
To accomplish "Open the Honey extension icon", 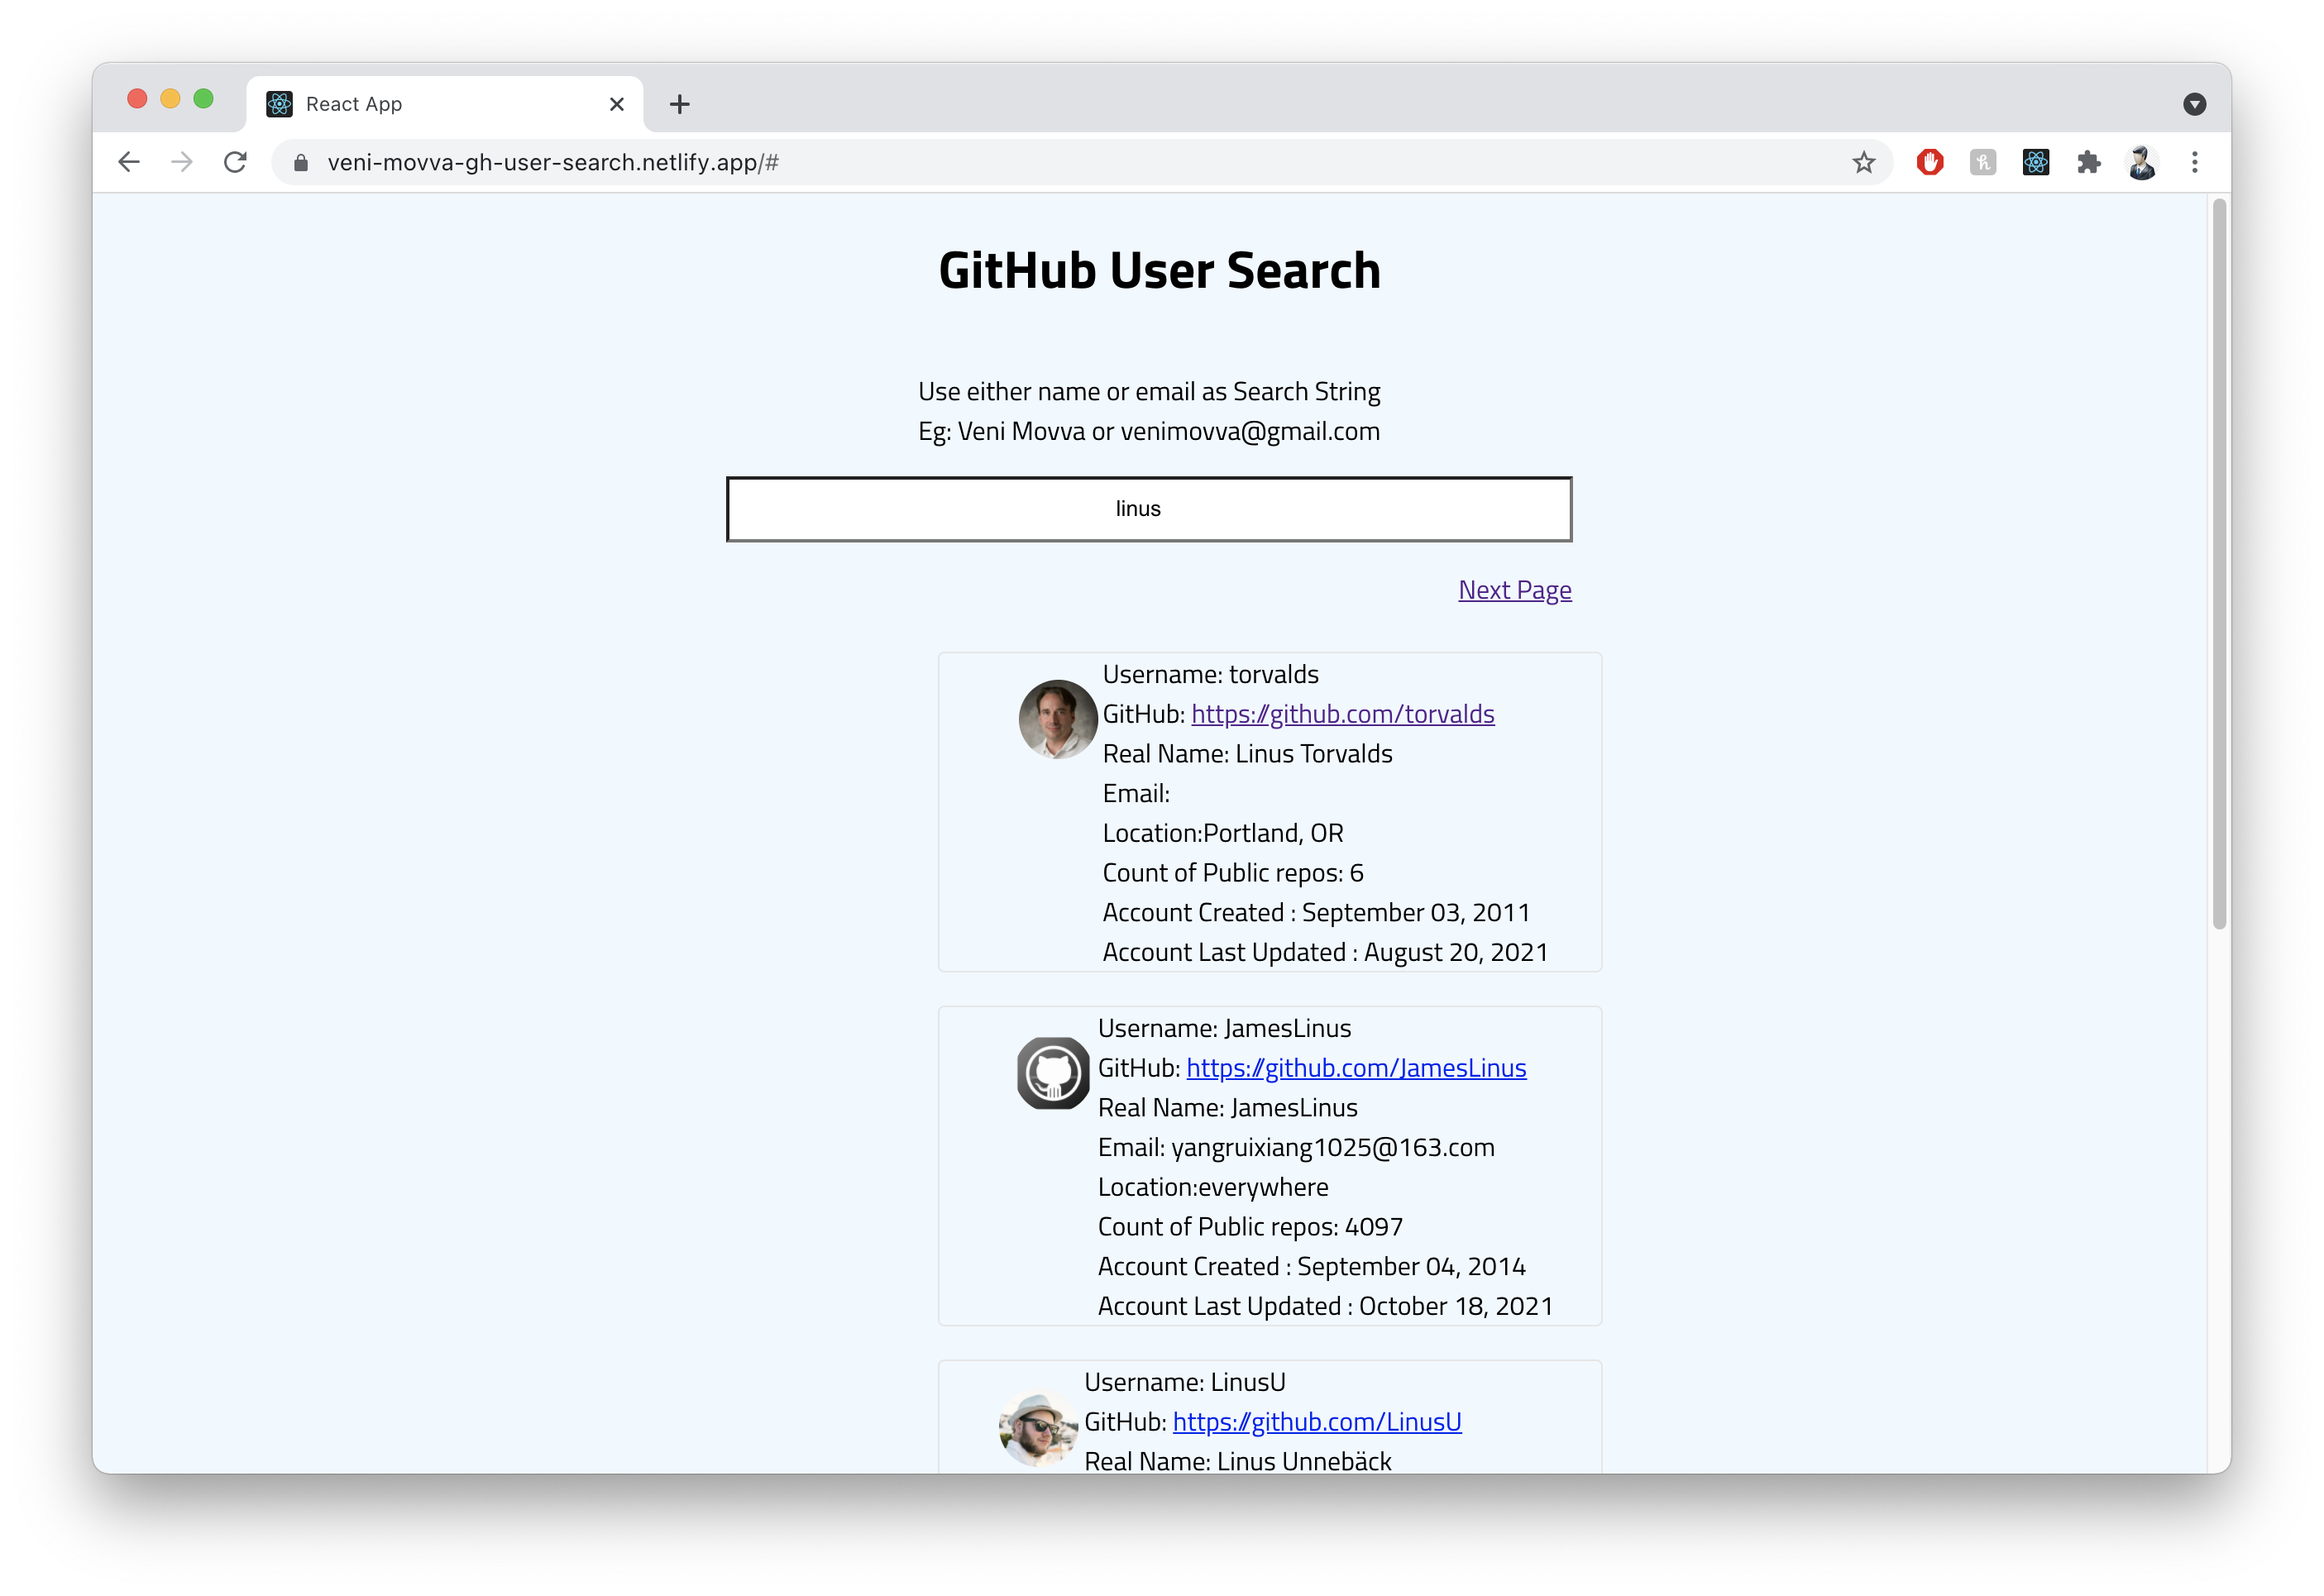I will pos(1982,162).
